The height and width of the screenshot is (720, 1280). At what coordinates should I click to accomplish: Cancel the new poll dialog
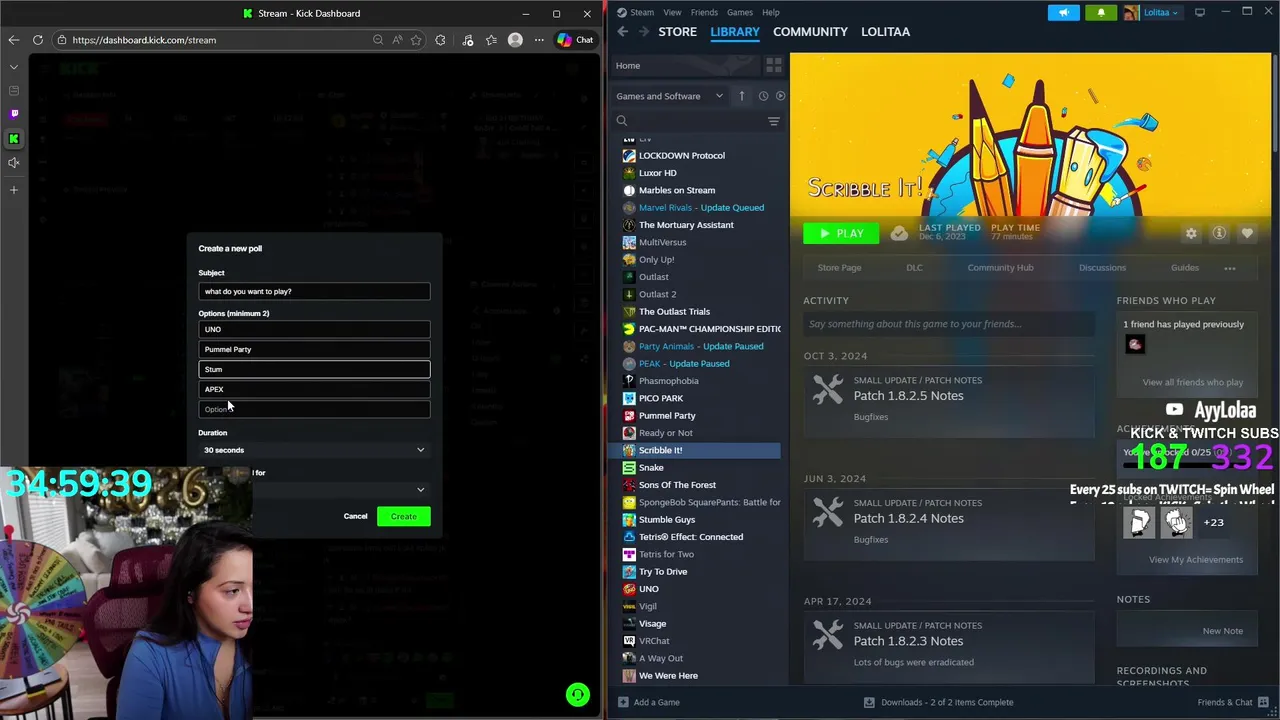(x=355, y=516)
